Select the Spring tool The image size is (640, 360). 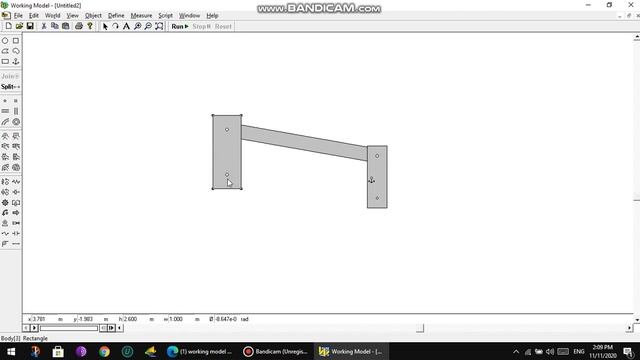16,182
